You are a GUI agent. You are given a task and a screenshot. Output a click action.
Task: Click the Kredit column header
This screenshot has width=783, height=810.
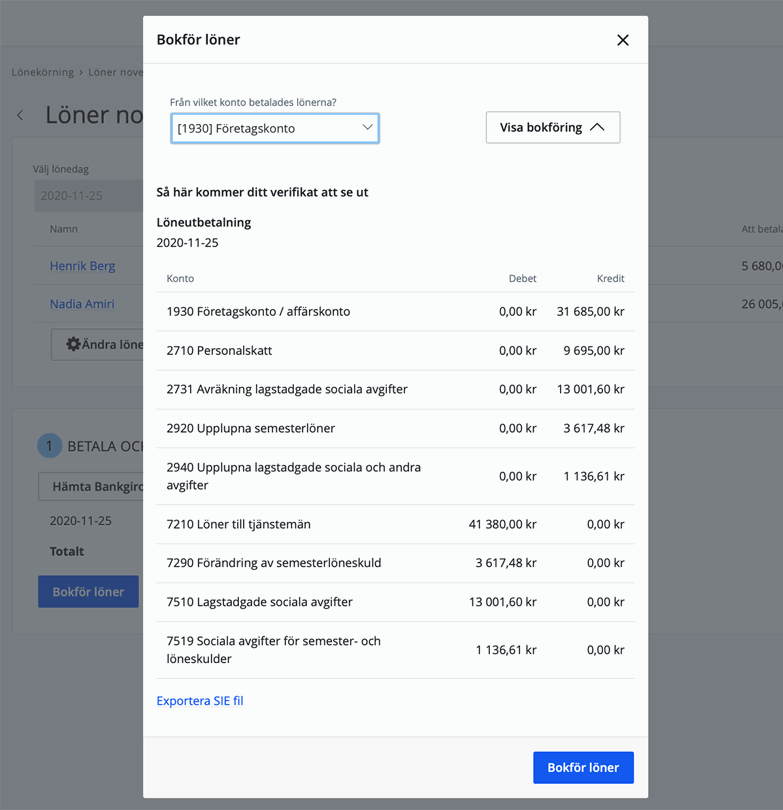[610, 278]
